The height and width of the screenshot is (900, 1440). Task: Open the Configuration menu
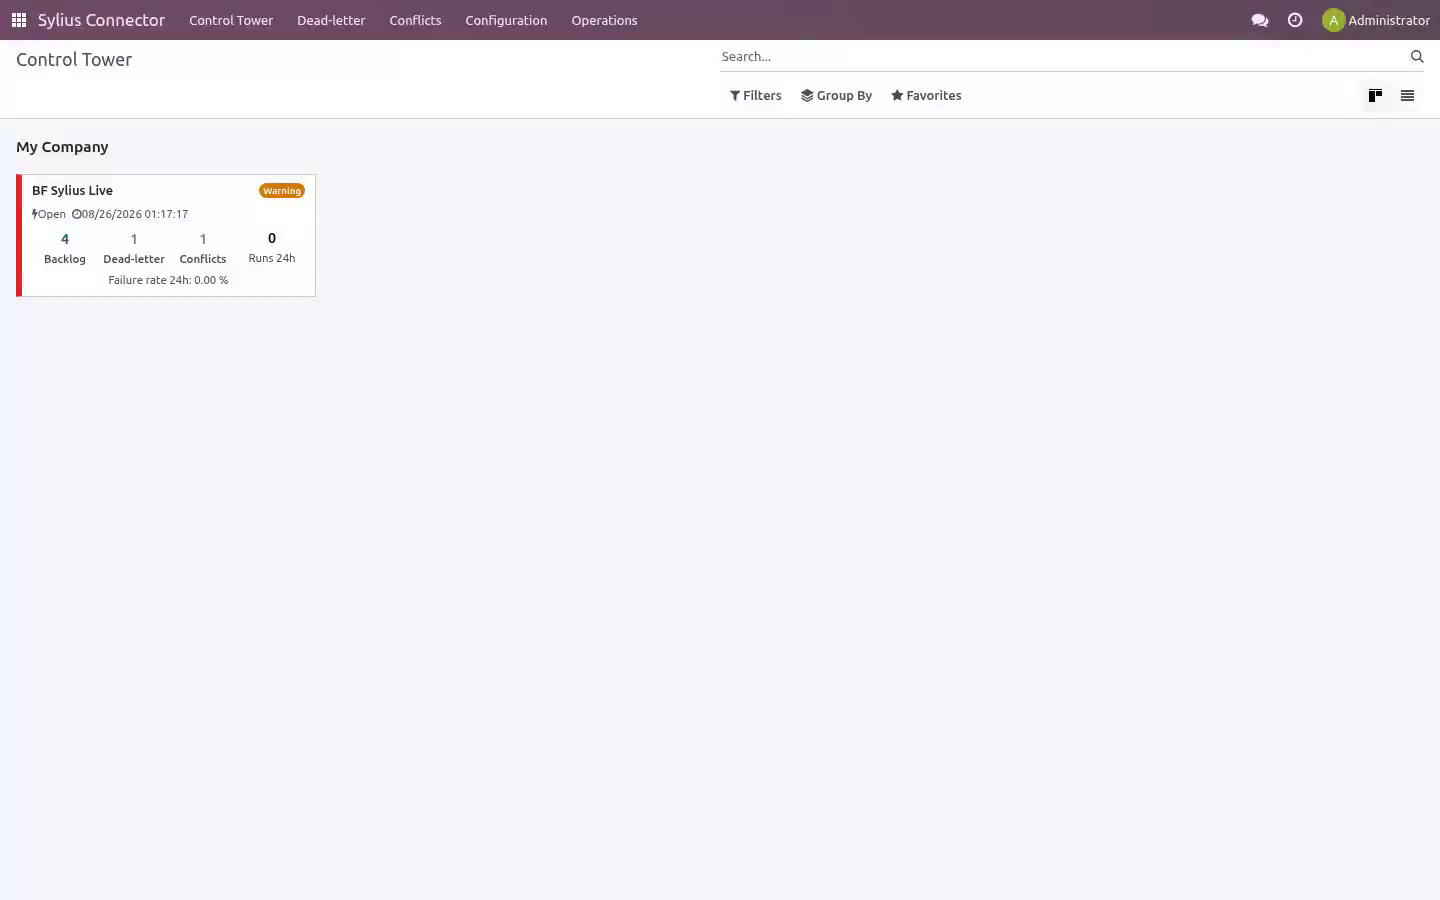point(506,20)
